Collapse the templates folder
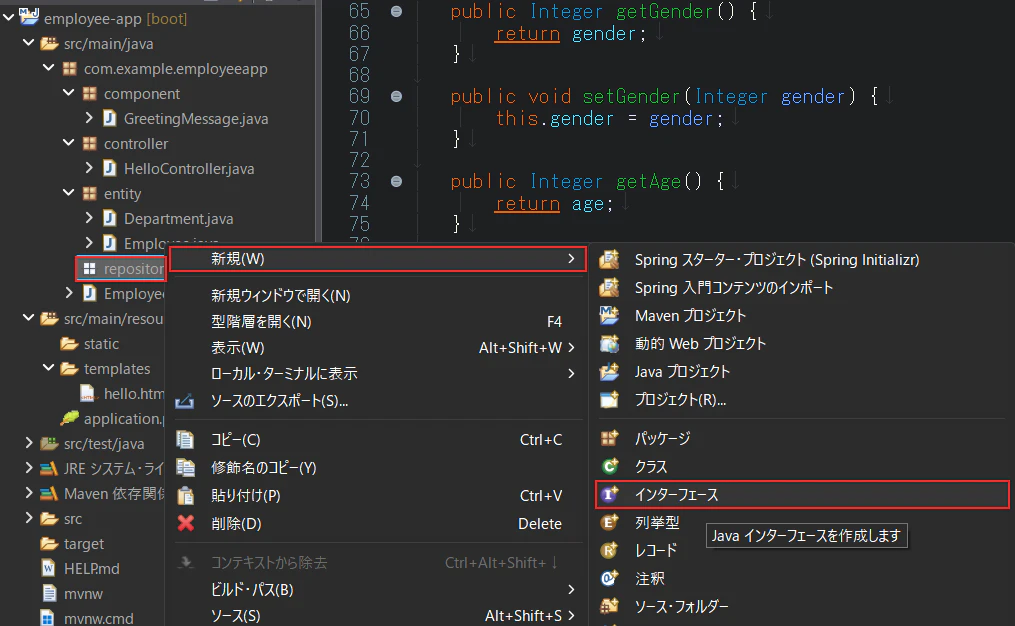The height and width of the screenshot is (626, 1015). click(x=49, y=368)
